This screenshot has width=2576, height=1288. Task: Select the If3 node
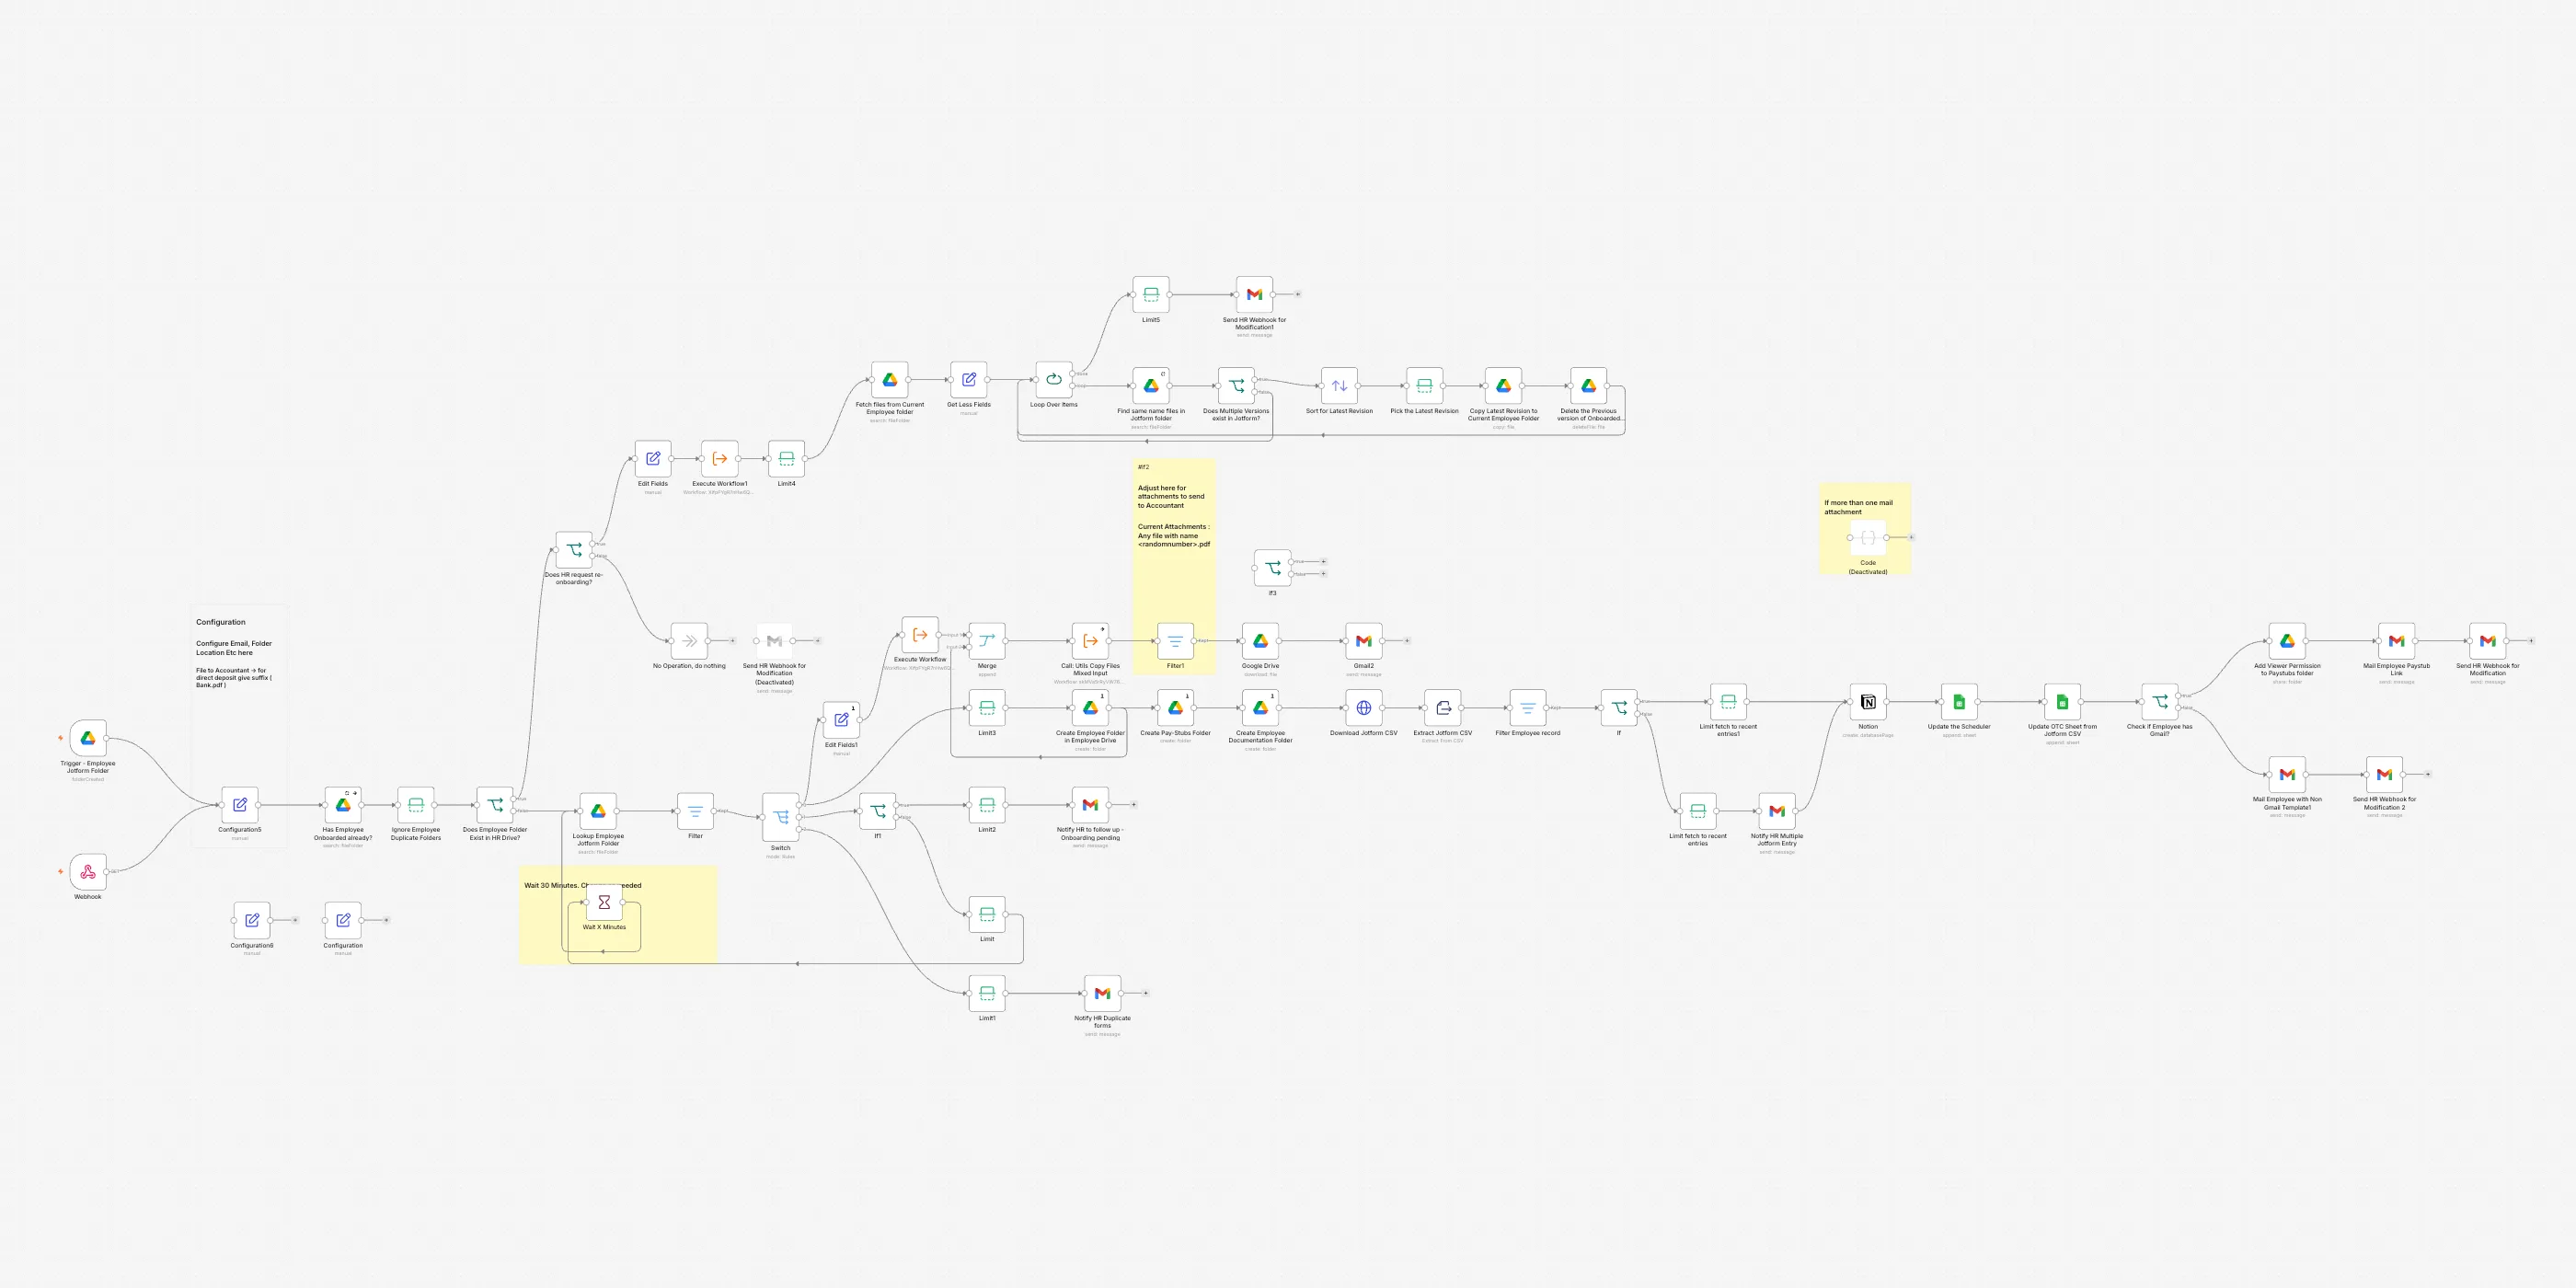coord(1273,568)
